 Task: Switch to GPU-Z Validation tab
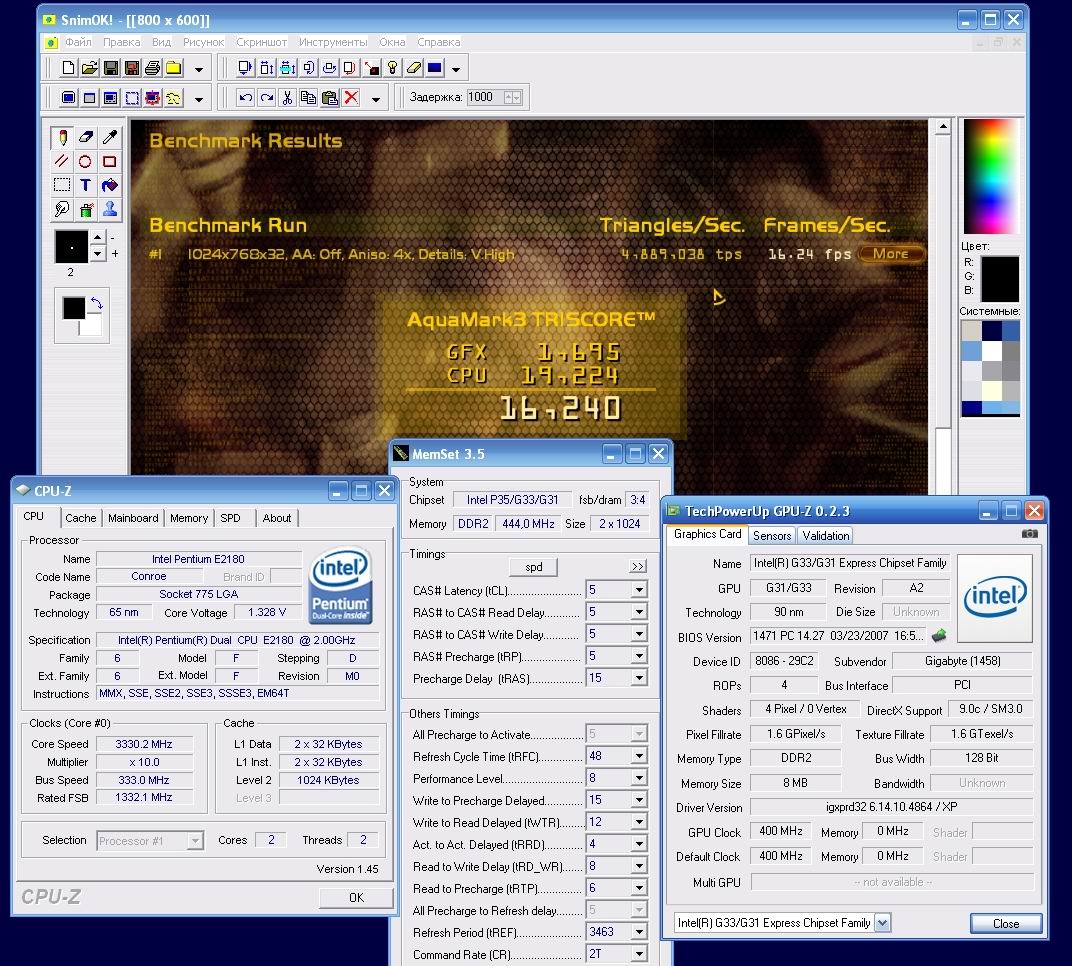(825, 535)
